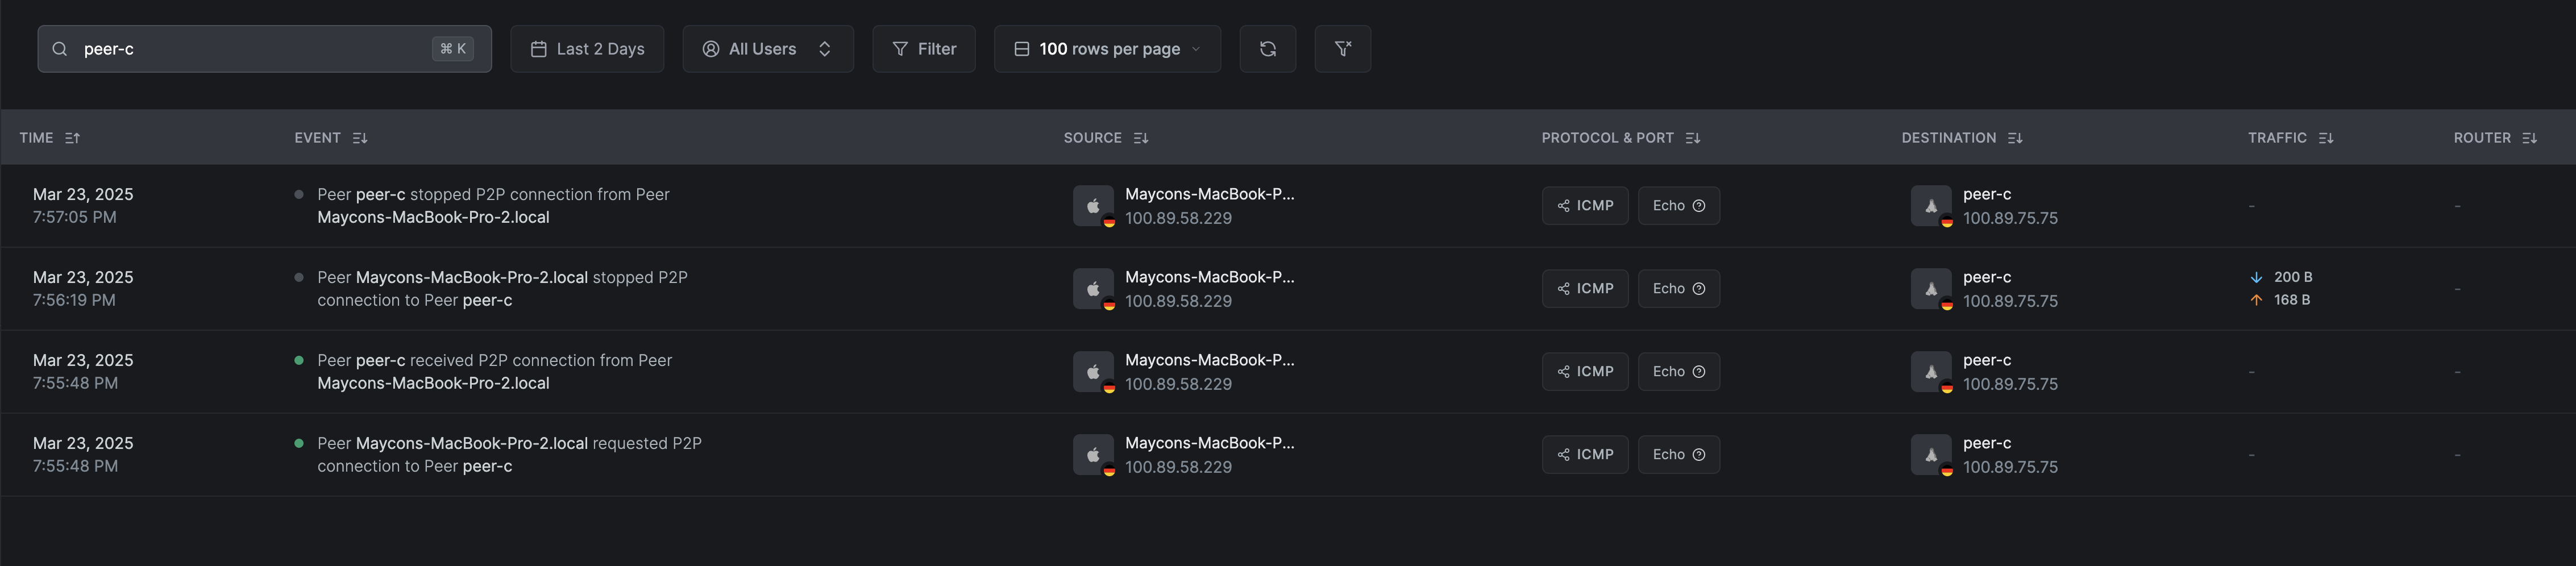This screenshot has height=566, width=2576.
Task: Click the Event column sort icon
Action: [x=360, y=138]
